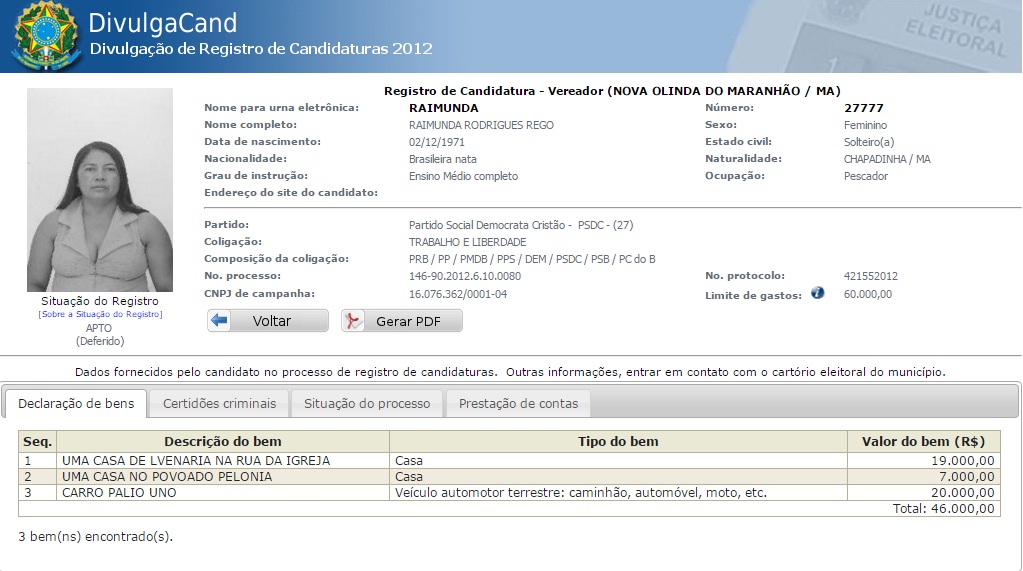Screen dimensions: 1023x571
Task: Click candidate number 27777
Action: (864, 108)
